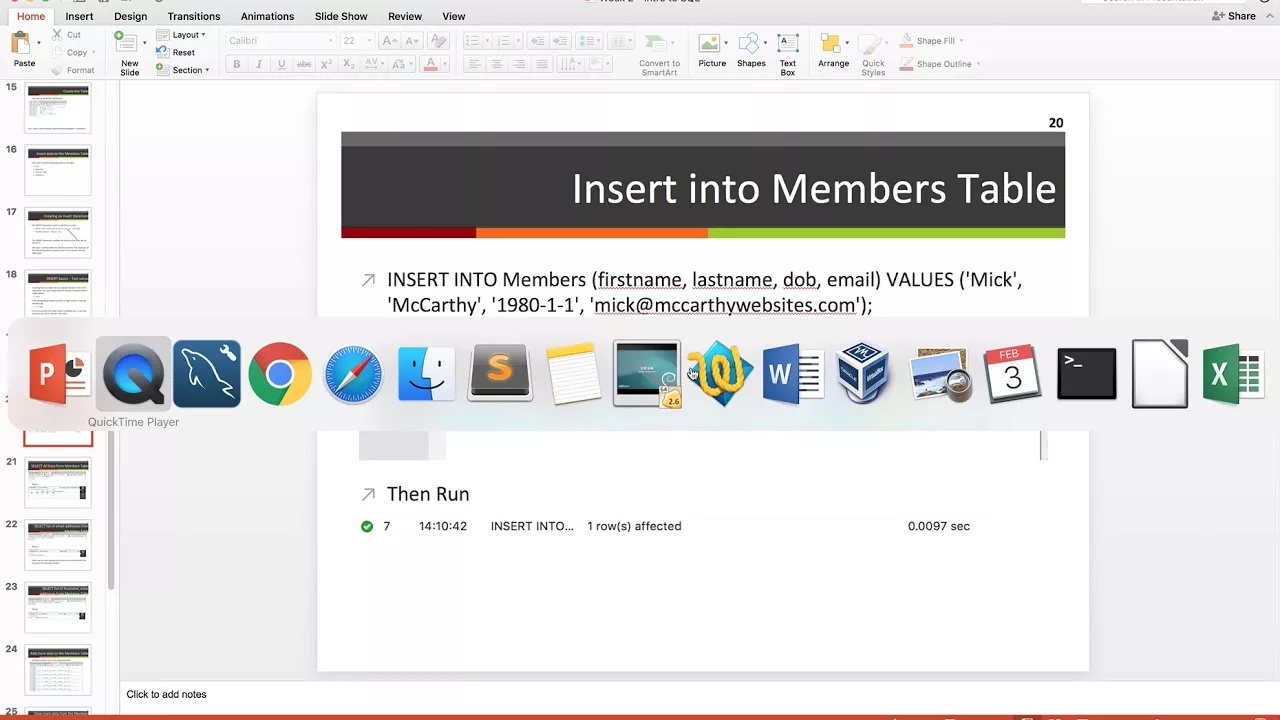Screen dimensions: 1280x720
Task: Open Microsoft Excel from the dock
Action: pos(1234,374)
